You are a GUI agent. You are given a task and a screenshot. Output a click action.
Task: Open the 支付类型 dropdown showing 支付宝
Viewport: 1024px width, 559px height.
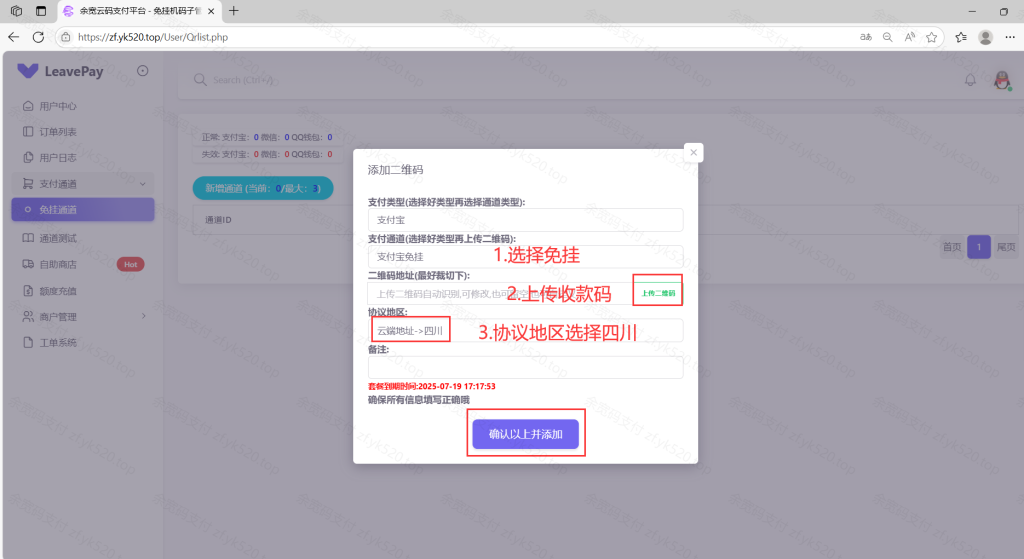(x=525, y=220)
